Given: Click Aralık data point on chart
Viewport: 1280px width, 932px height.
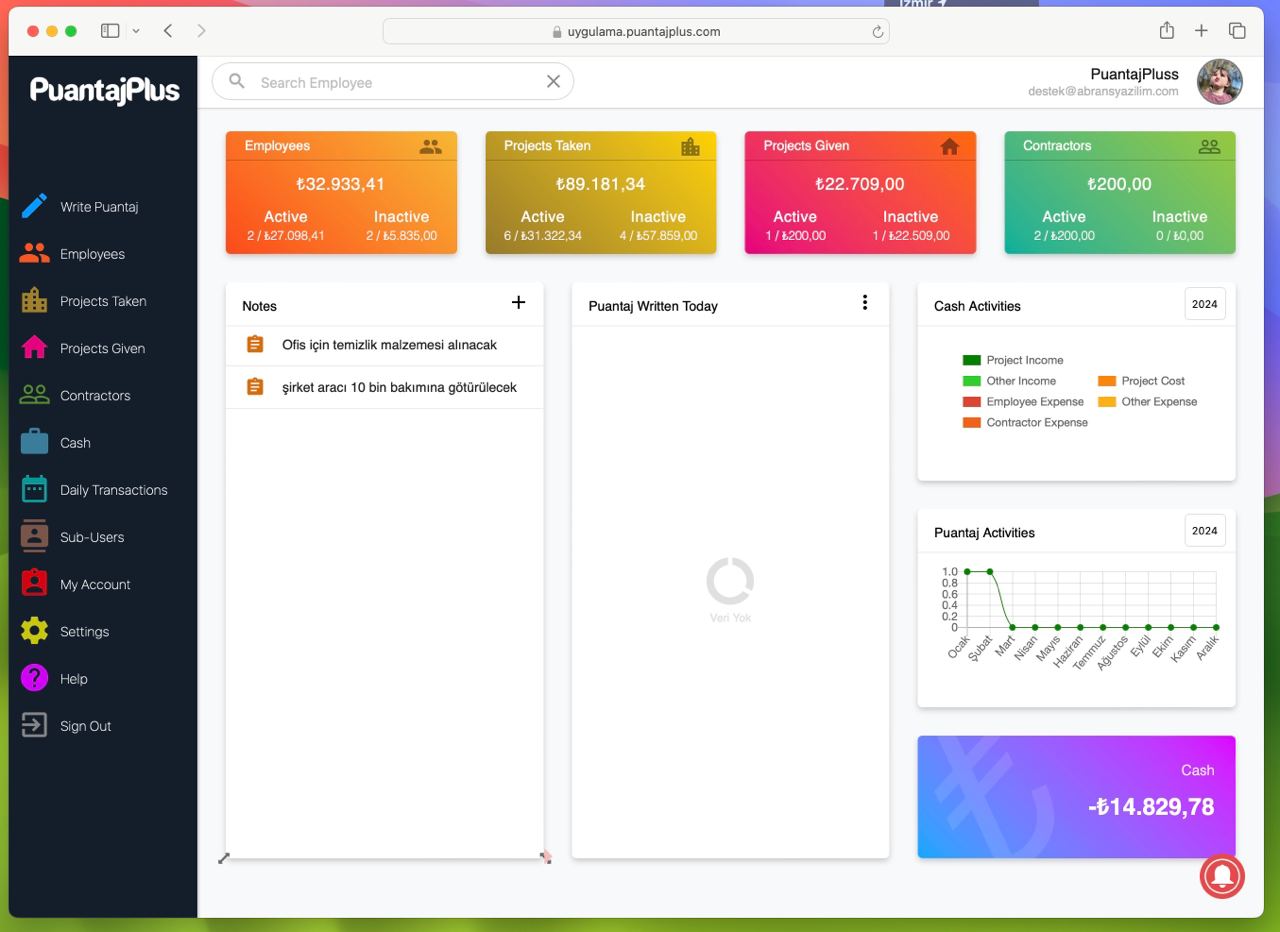Looking at the screenshot, I should (x=1216, y=627).
